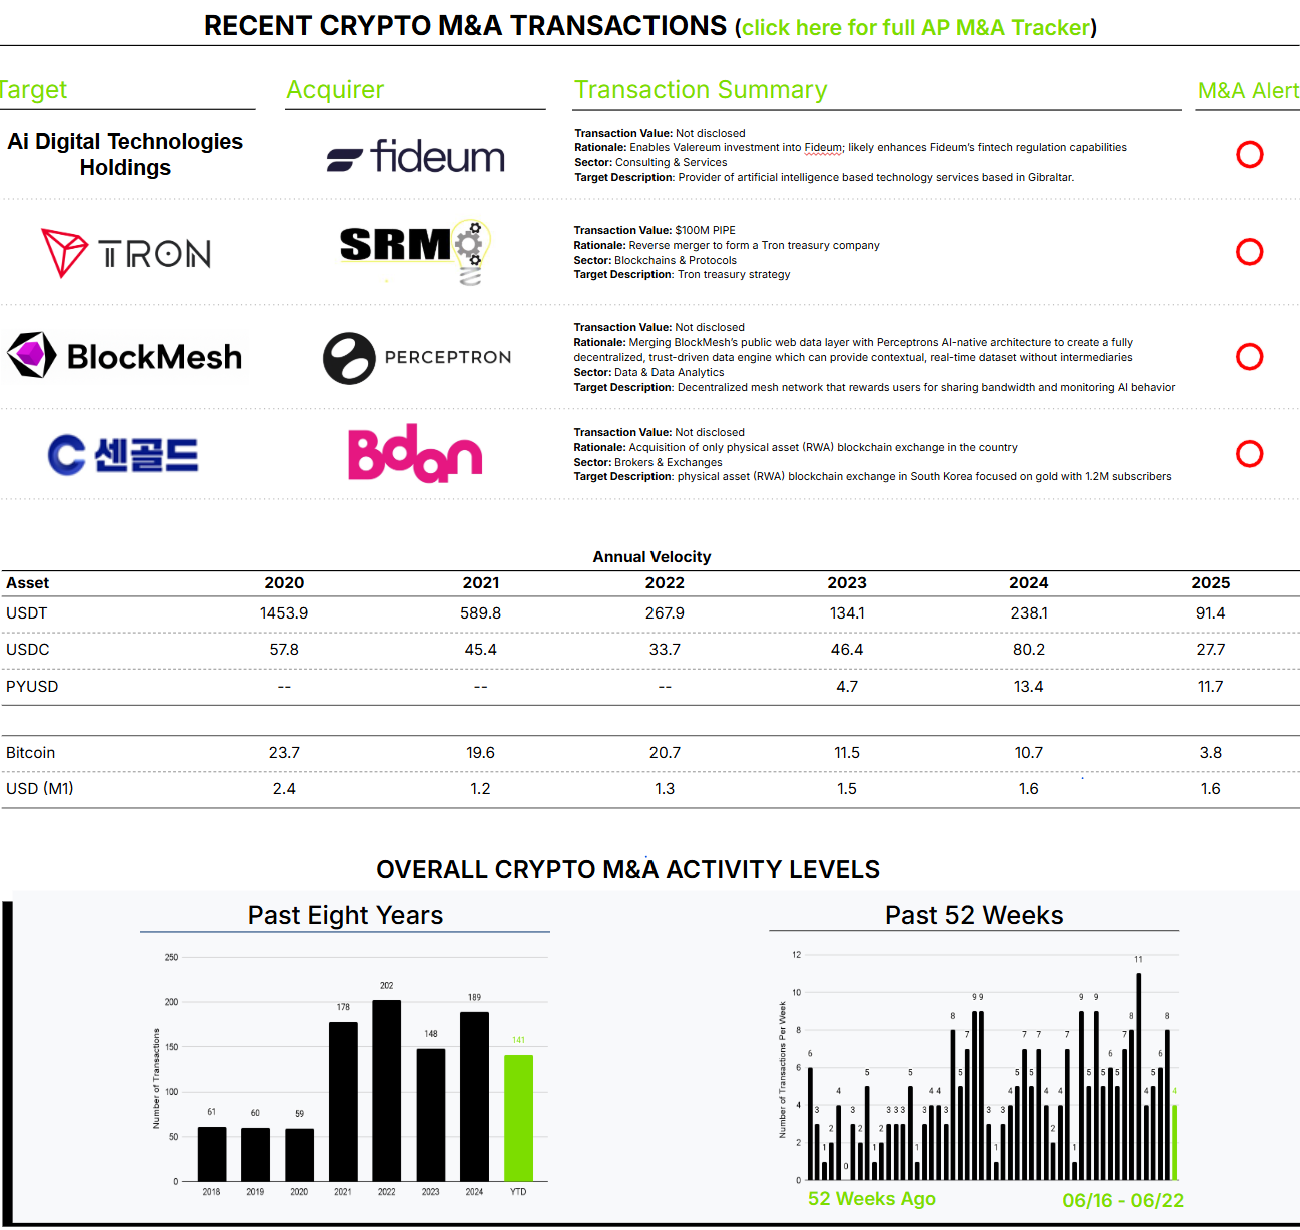
Task: Click the Past Eight Years chart title
Action: (x=345, y=915)
